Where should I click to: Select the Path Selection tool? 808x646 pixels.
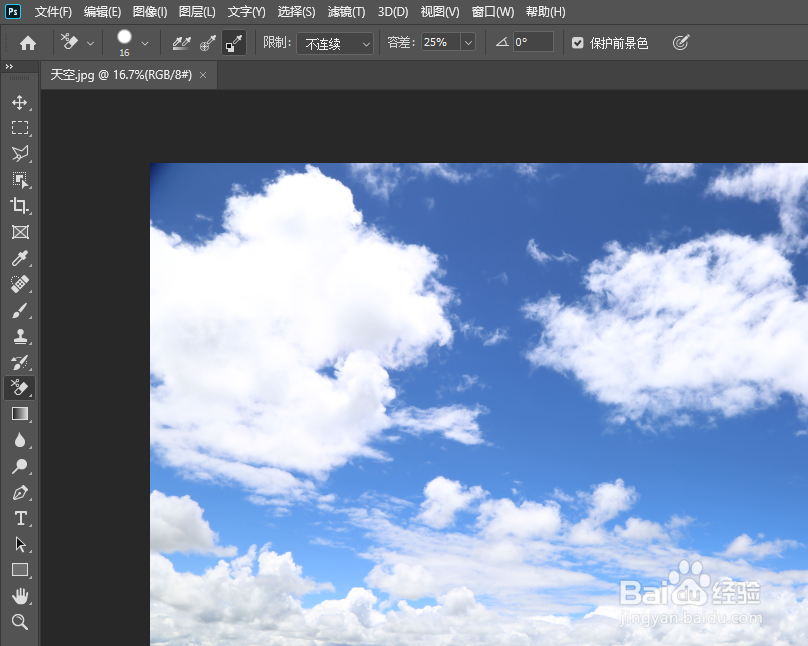coord(20,544)
